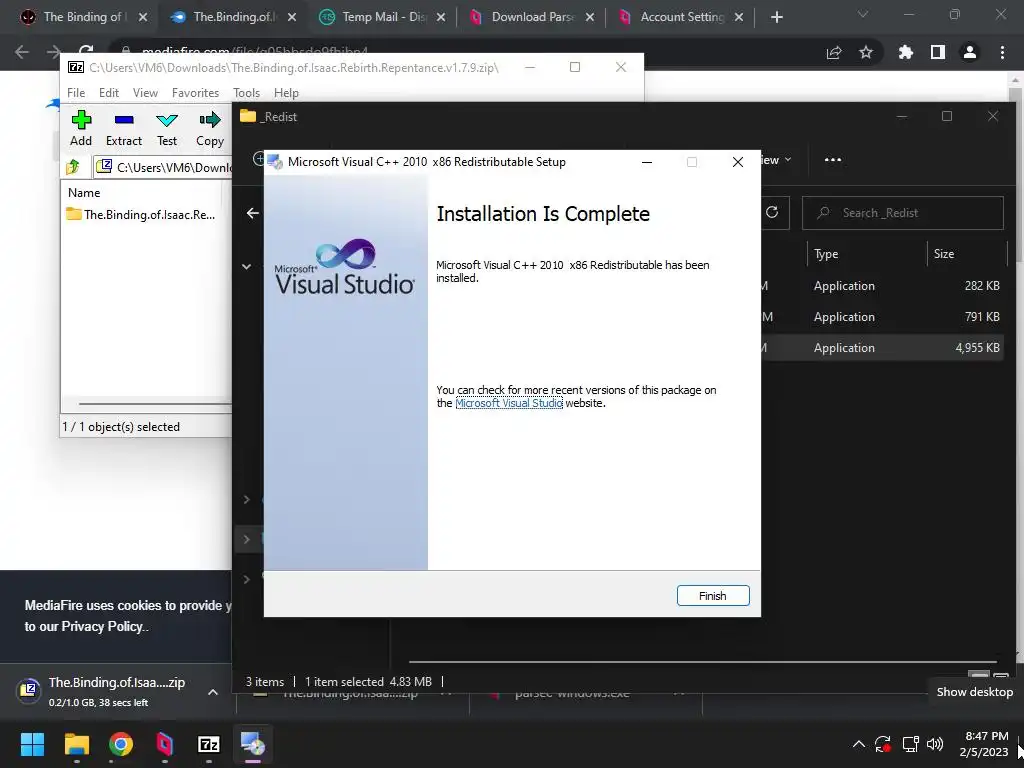Open the Edit menu in 7-Zip
This screenshot has width=1024, height=768.
[108, 93]
